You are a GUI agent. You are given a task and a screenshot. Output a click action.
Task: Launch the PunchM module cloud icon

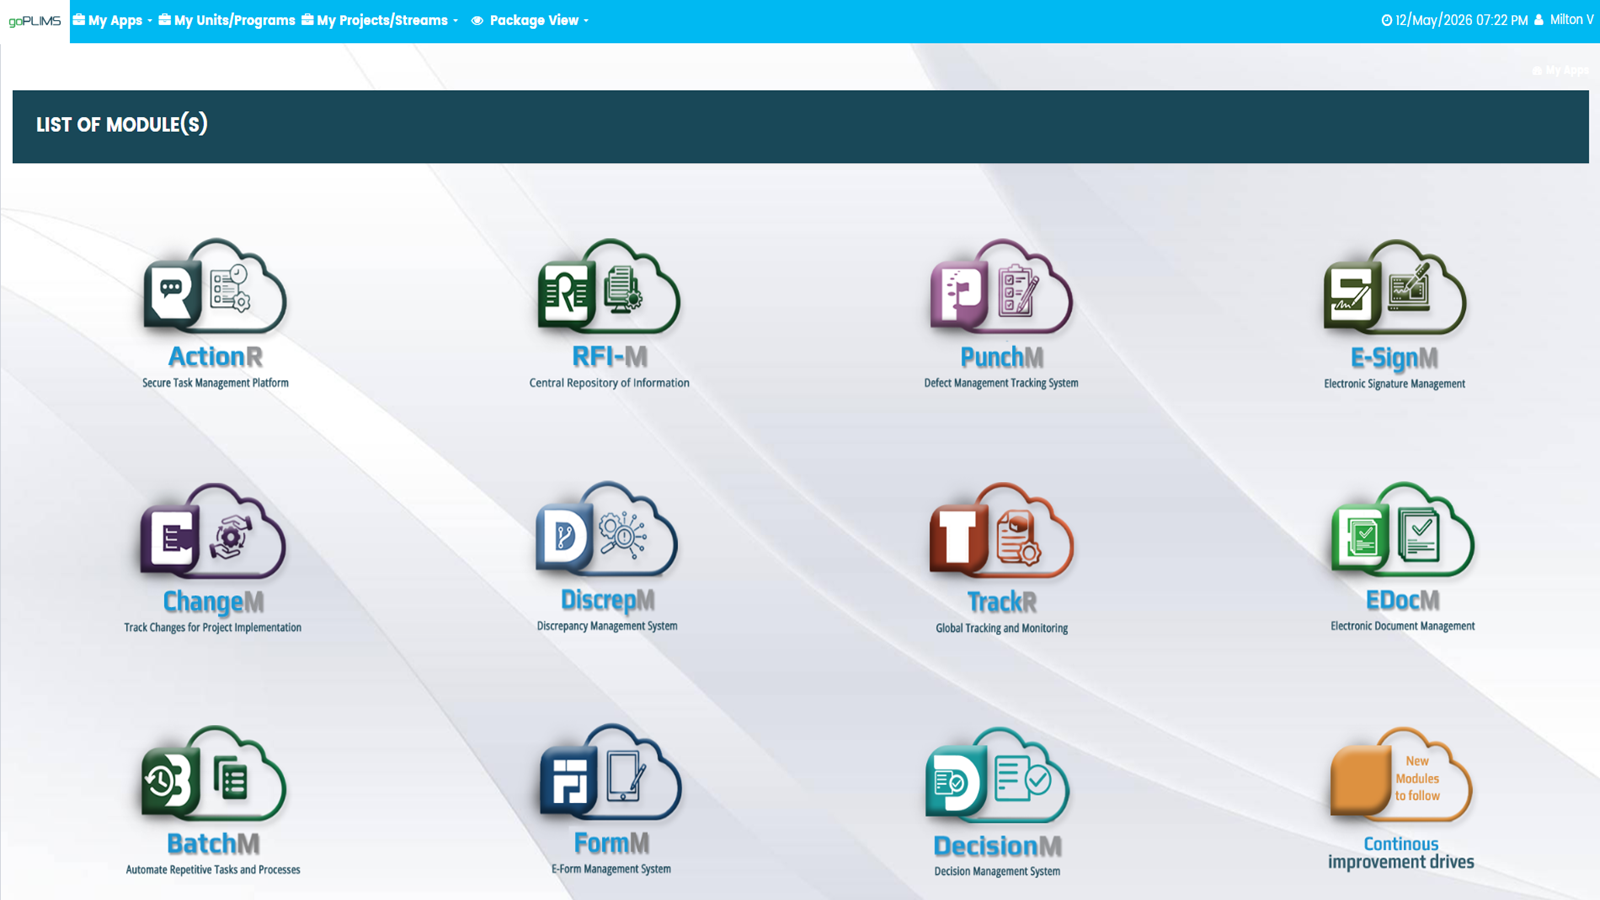coord(1001,286)
